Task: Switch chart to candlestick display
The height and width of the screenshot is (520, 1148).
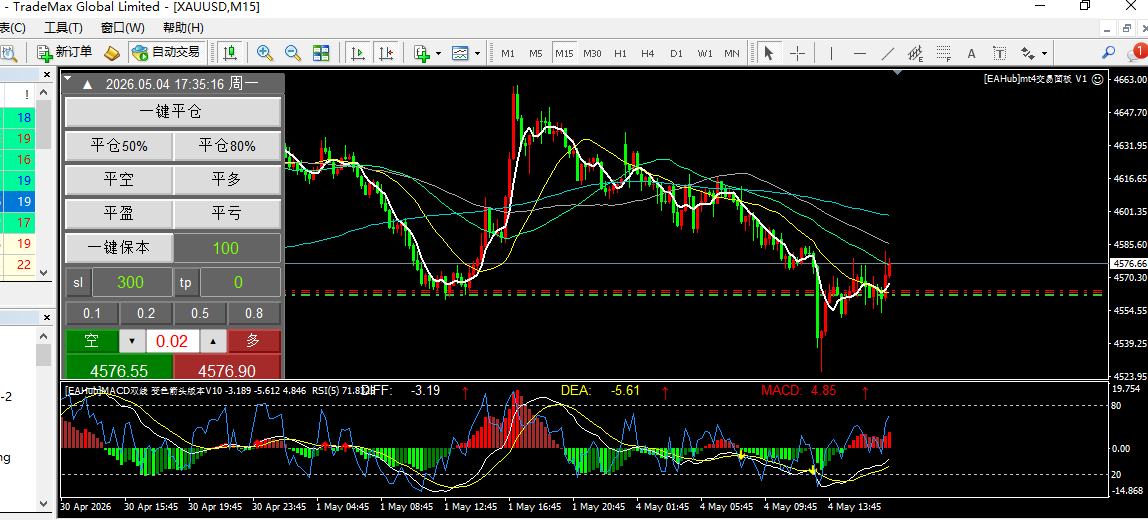Action: pos(230,53)
